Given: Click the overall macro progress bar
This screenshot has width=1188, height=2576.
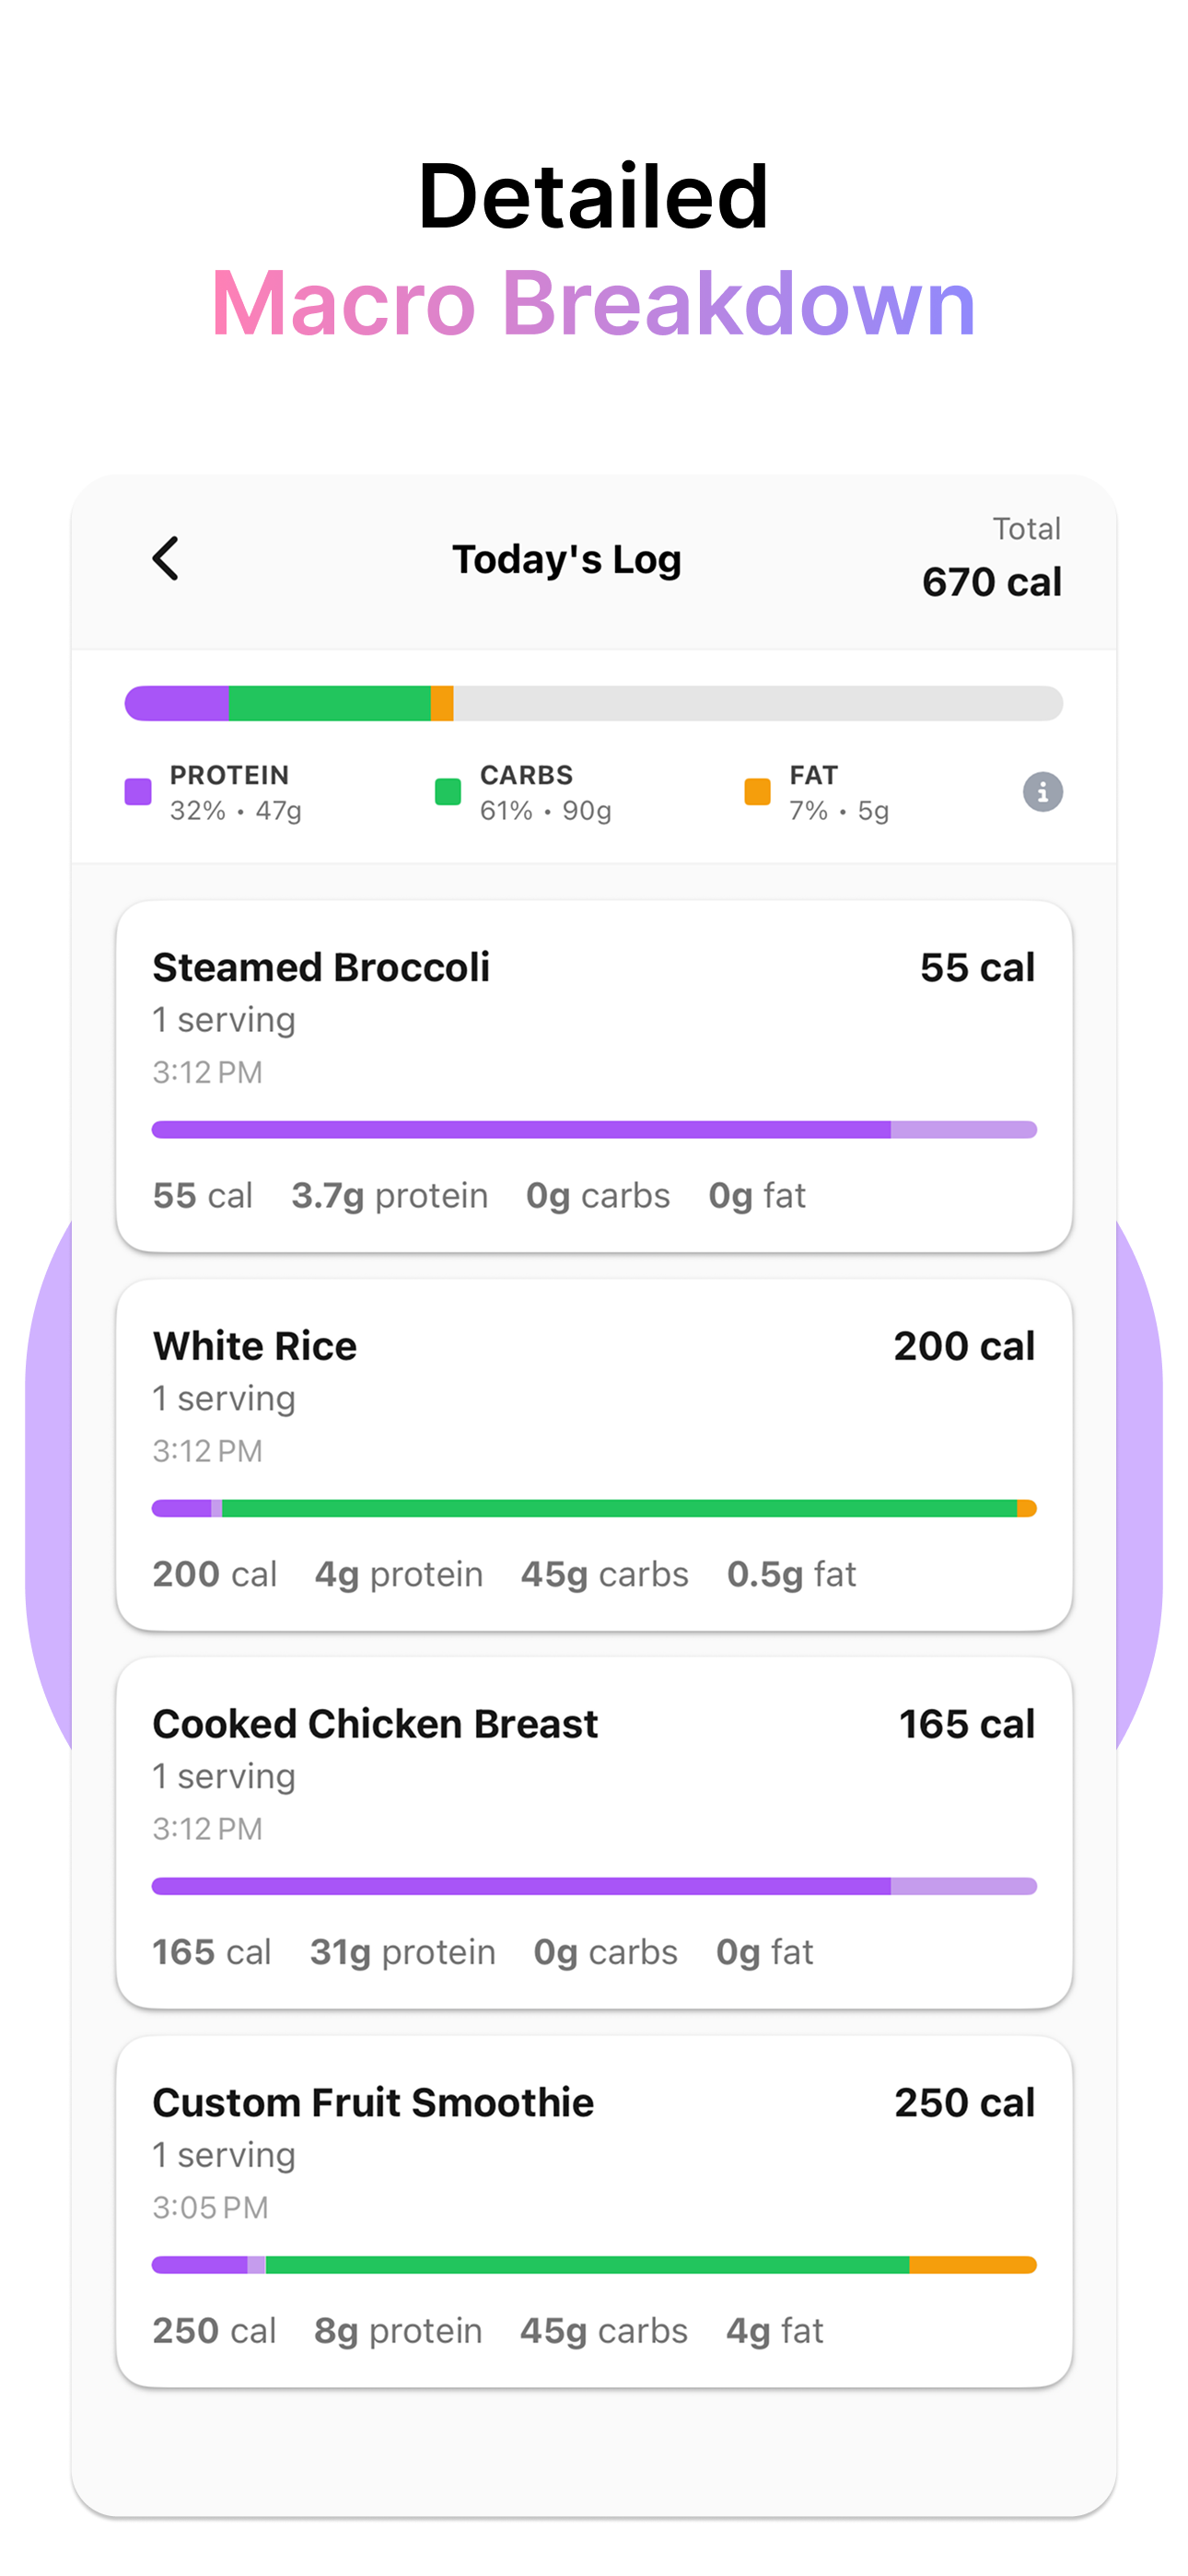Looking at the screenshot, I should (593, 703).
